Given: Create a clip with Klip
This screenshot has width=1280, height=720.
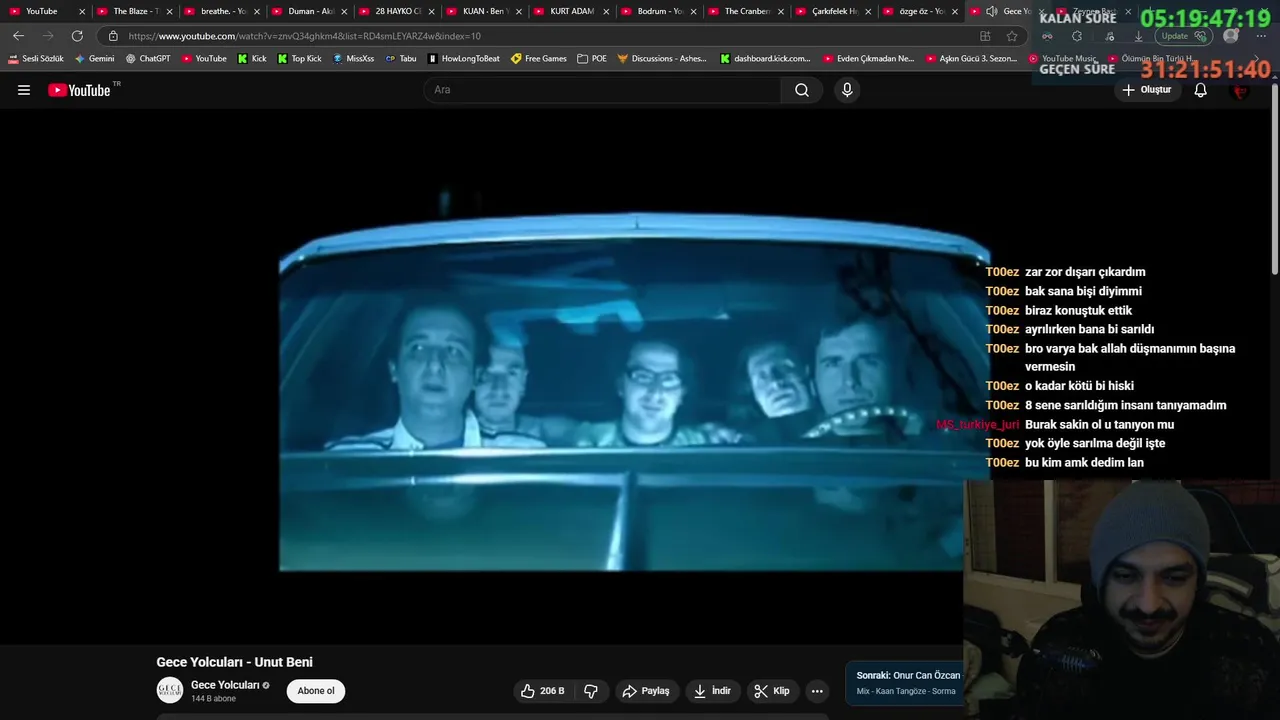Looking at the screenshot, I should (x=772, y=691).
